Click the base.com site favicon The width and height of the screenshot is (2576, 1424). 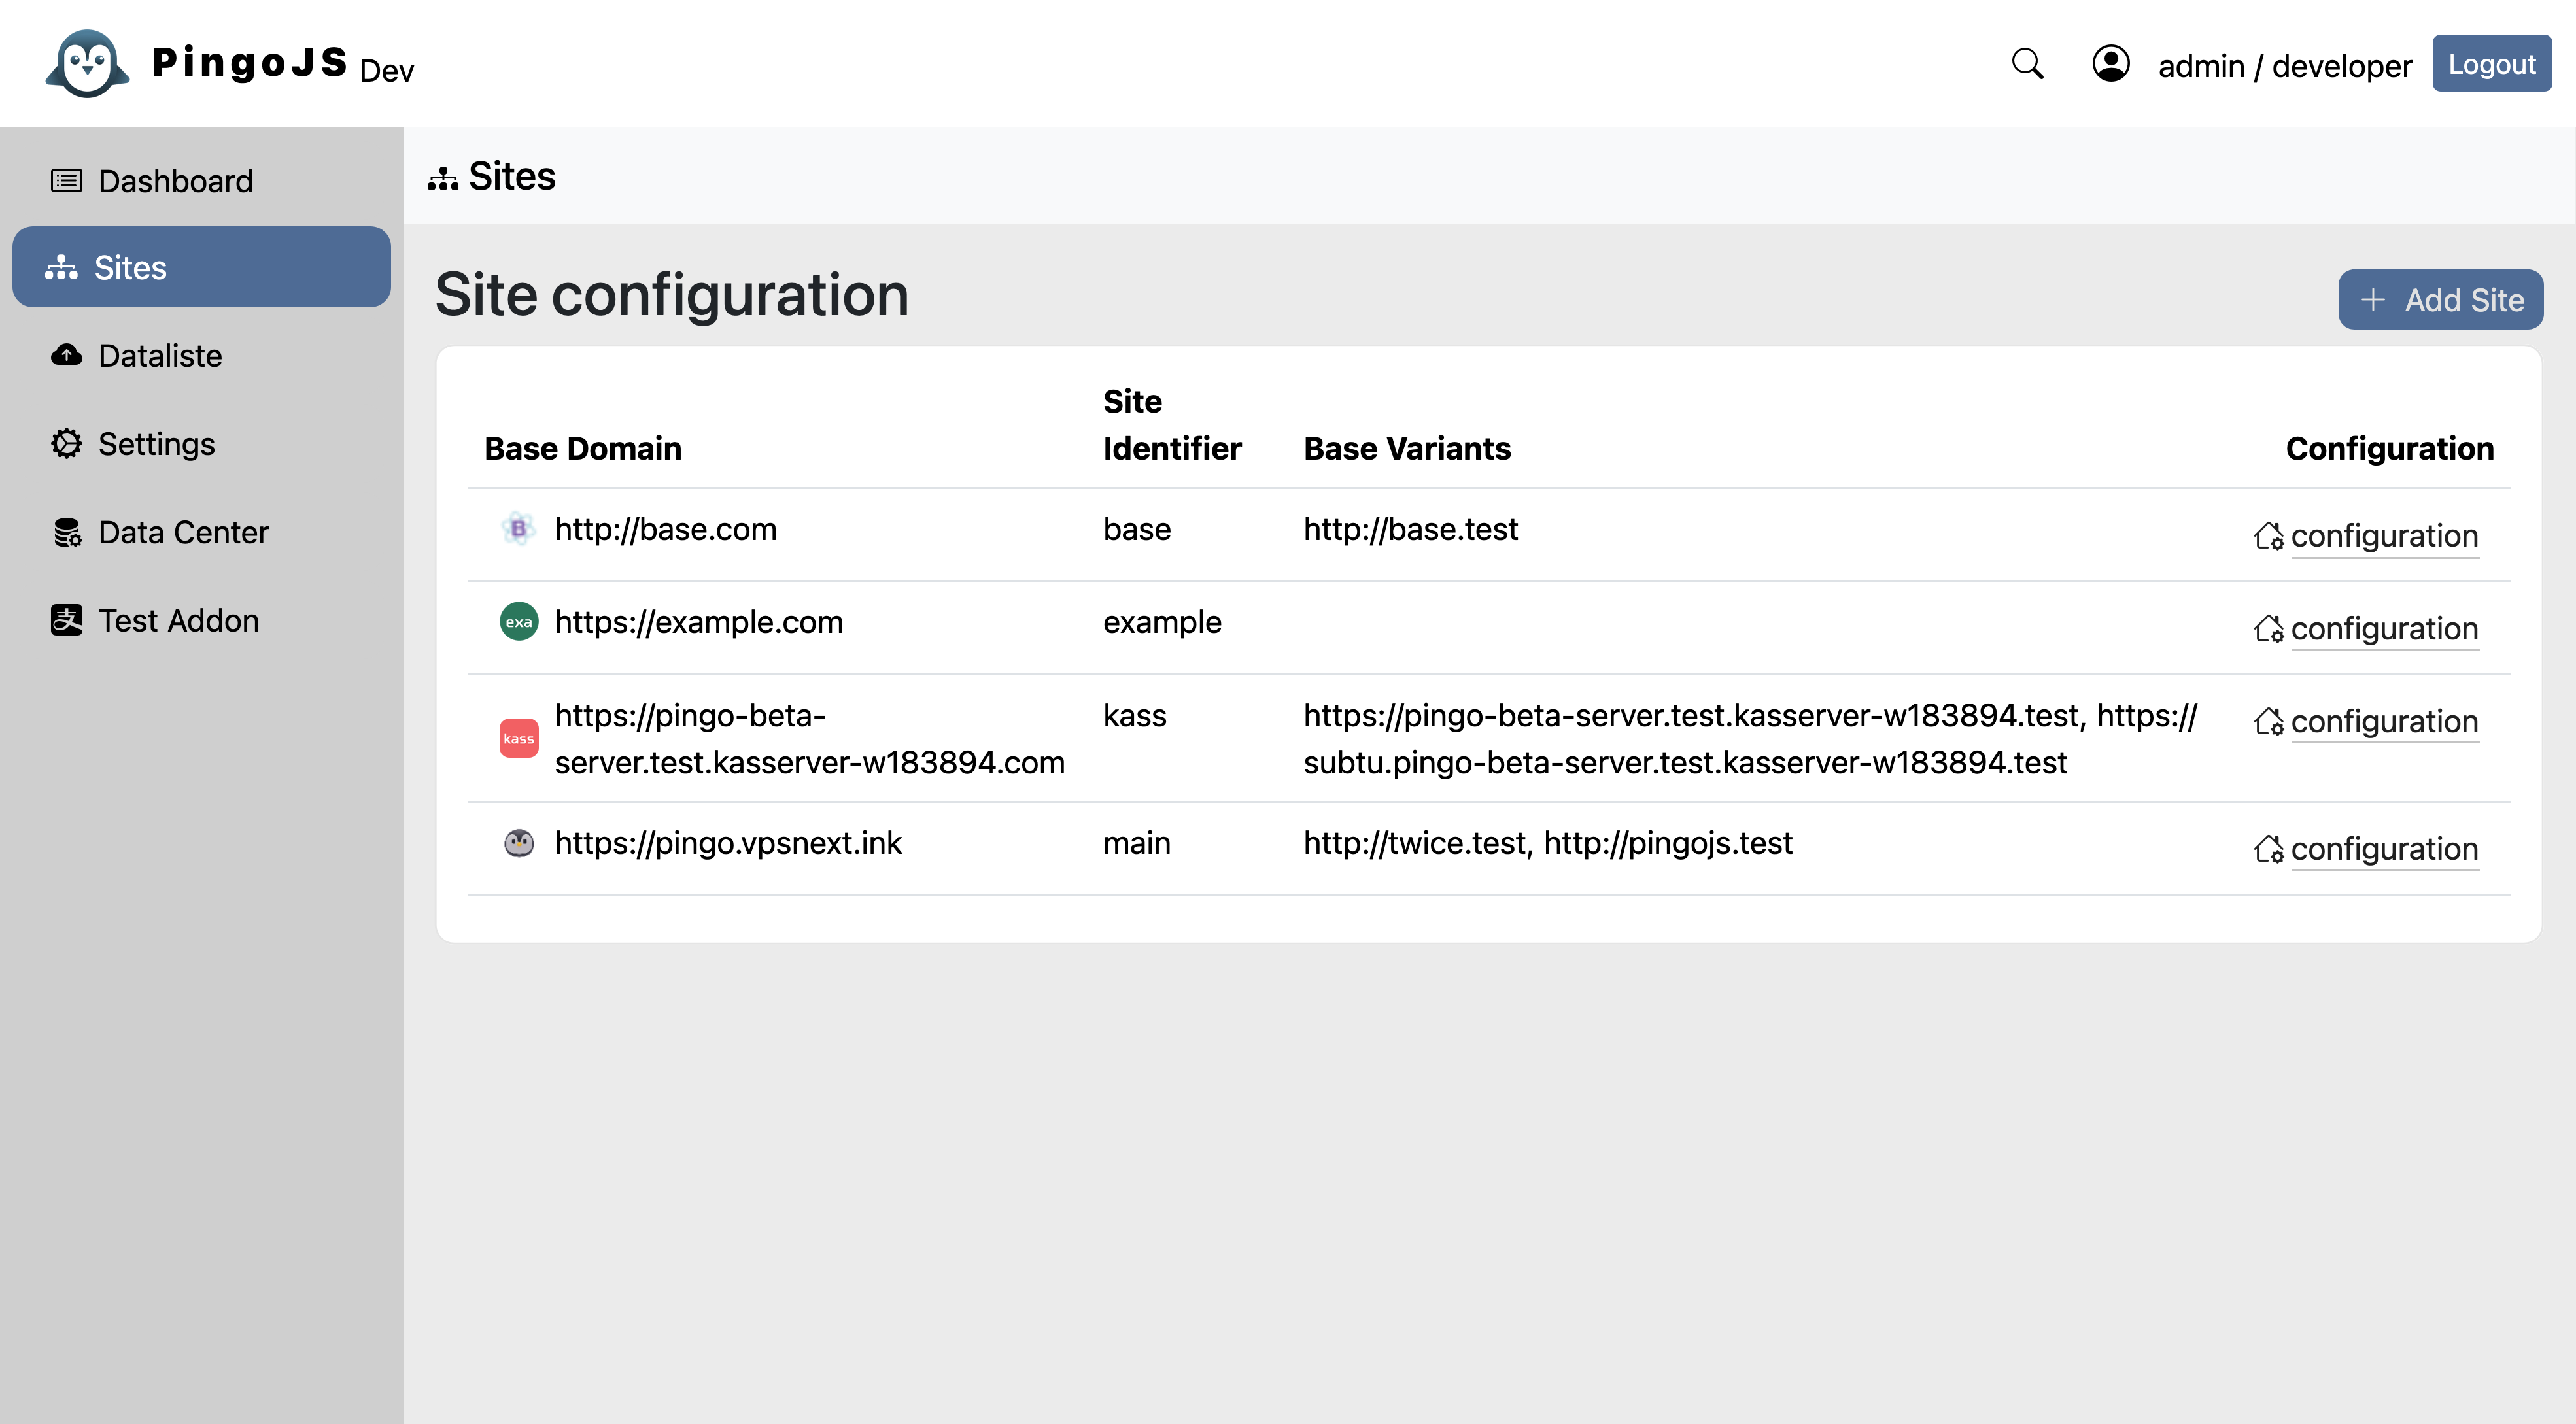518,529
